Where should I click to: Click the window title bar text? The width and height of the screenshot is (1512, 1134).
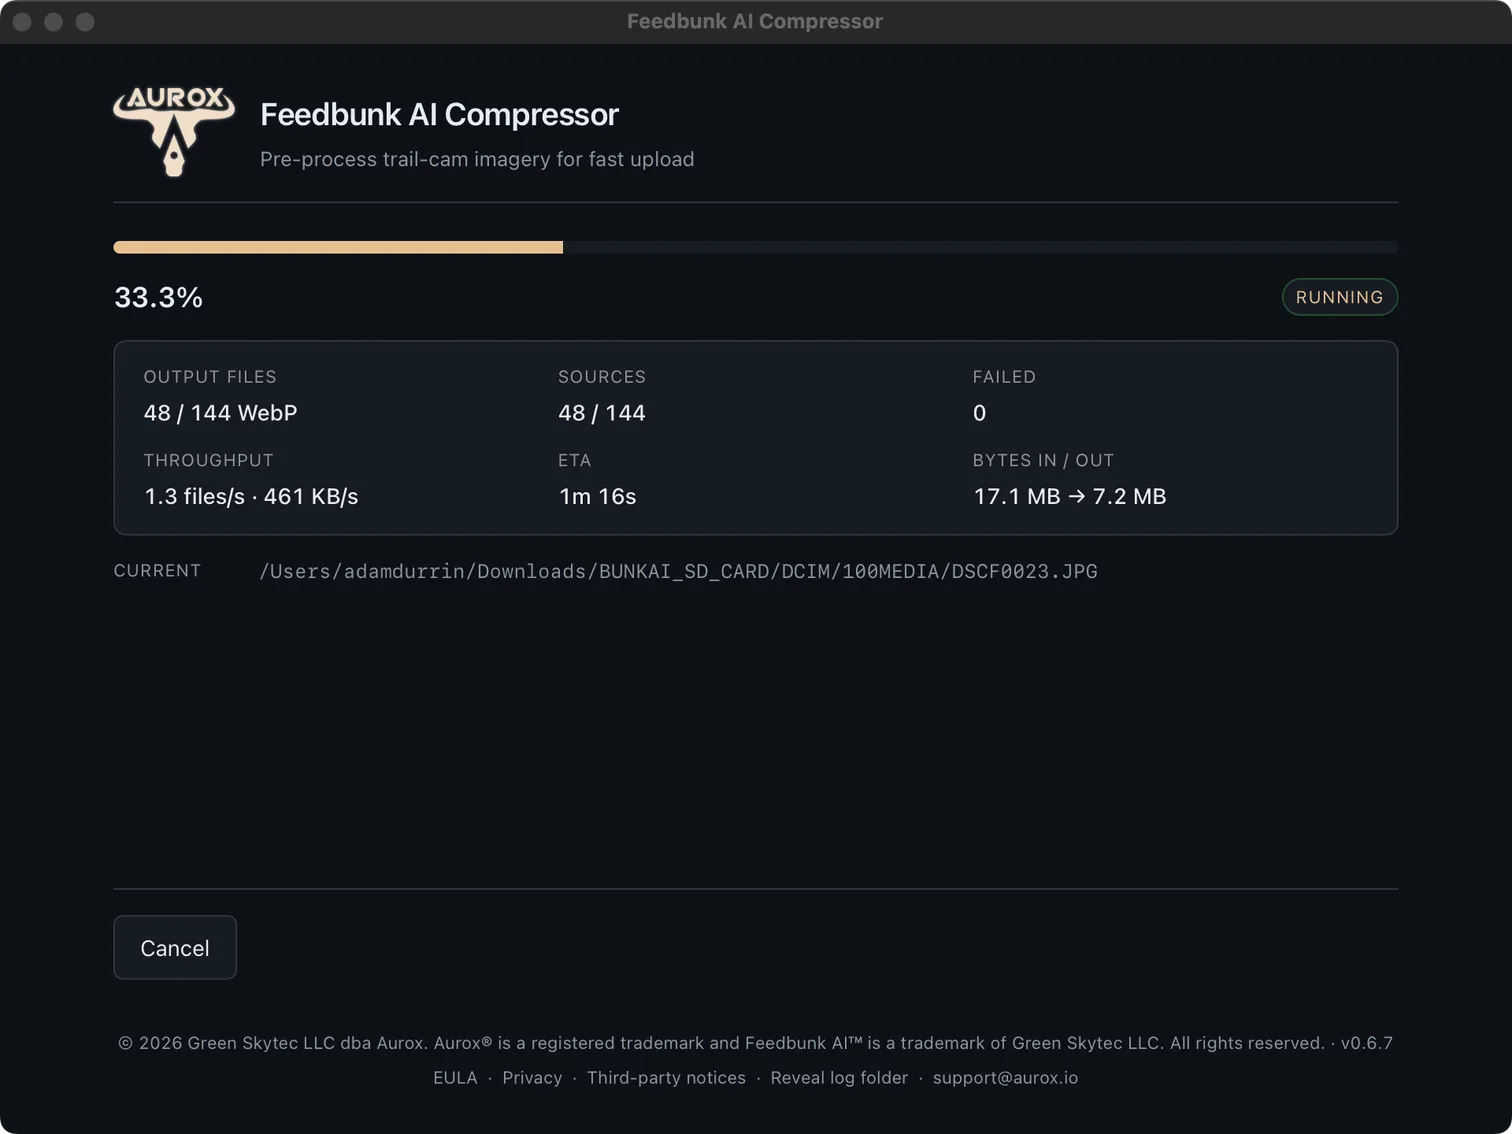[x=755, y=21]
